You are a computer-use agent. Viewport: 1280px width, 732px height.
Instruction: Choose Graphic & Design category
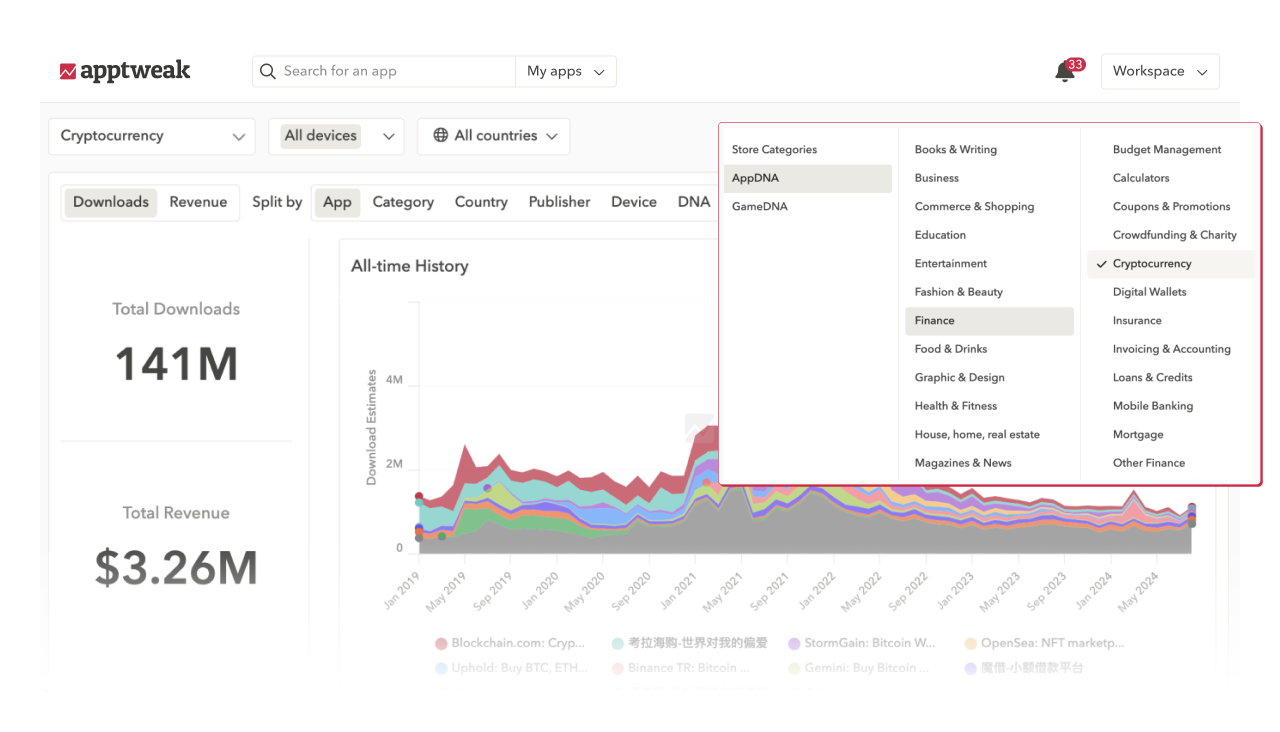coord(989,378)
